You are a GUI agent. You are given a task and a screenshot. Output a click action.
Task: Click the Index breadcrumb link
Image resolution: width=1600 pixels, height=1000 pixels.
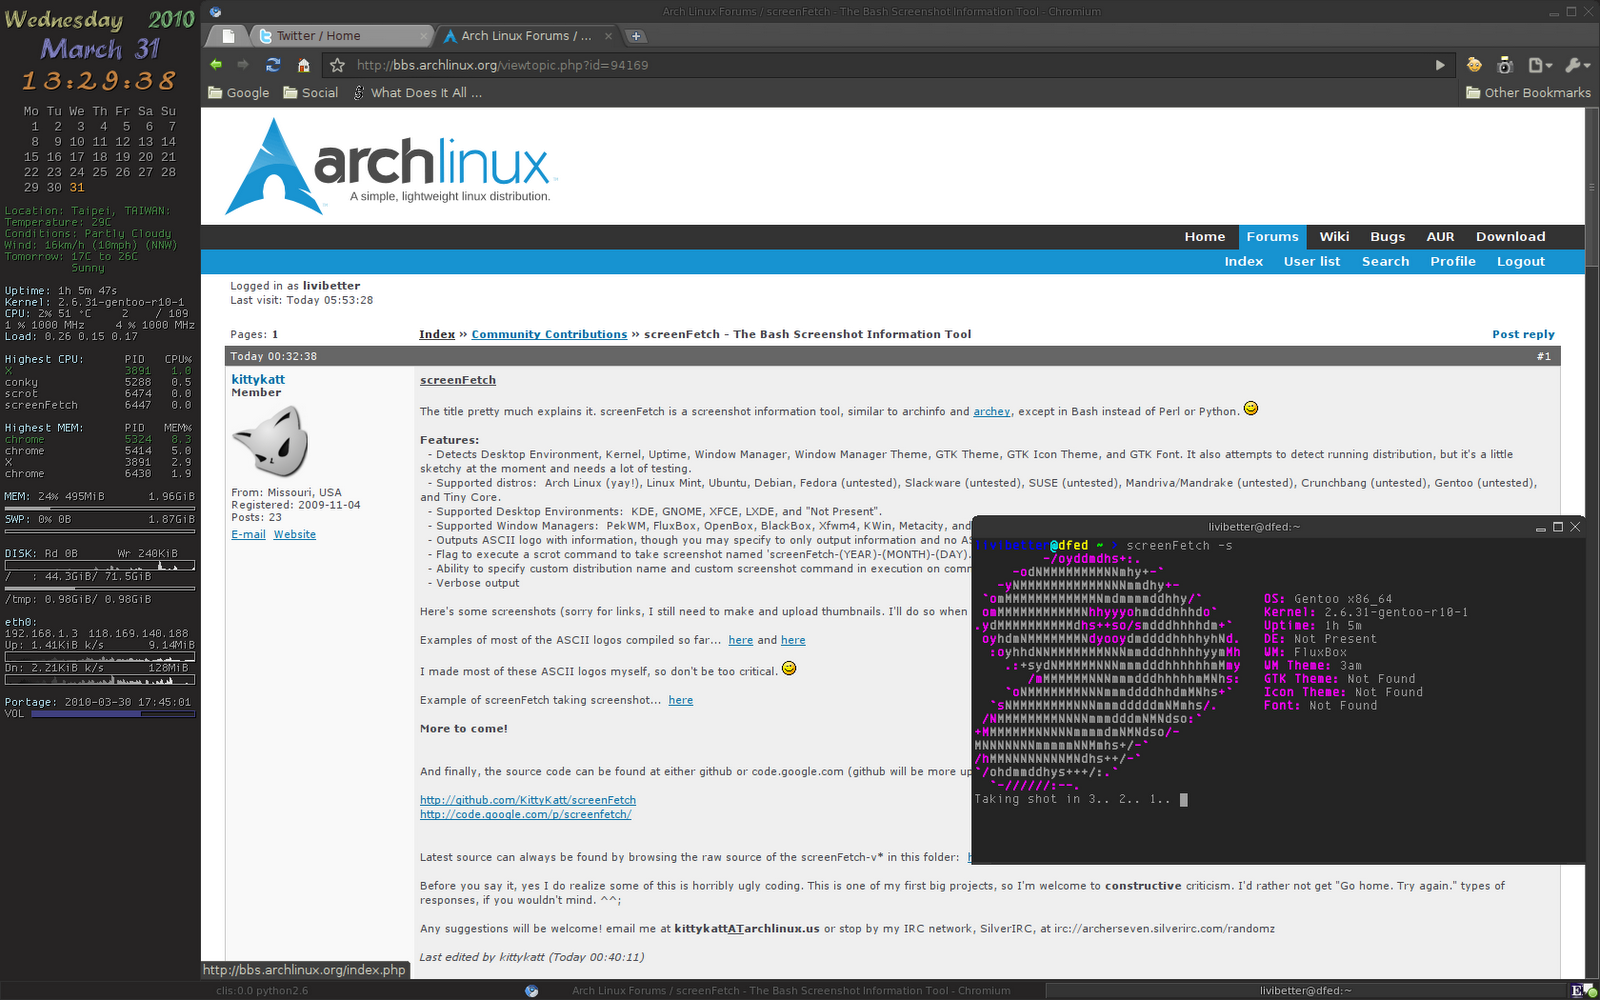tap(437, 334)
